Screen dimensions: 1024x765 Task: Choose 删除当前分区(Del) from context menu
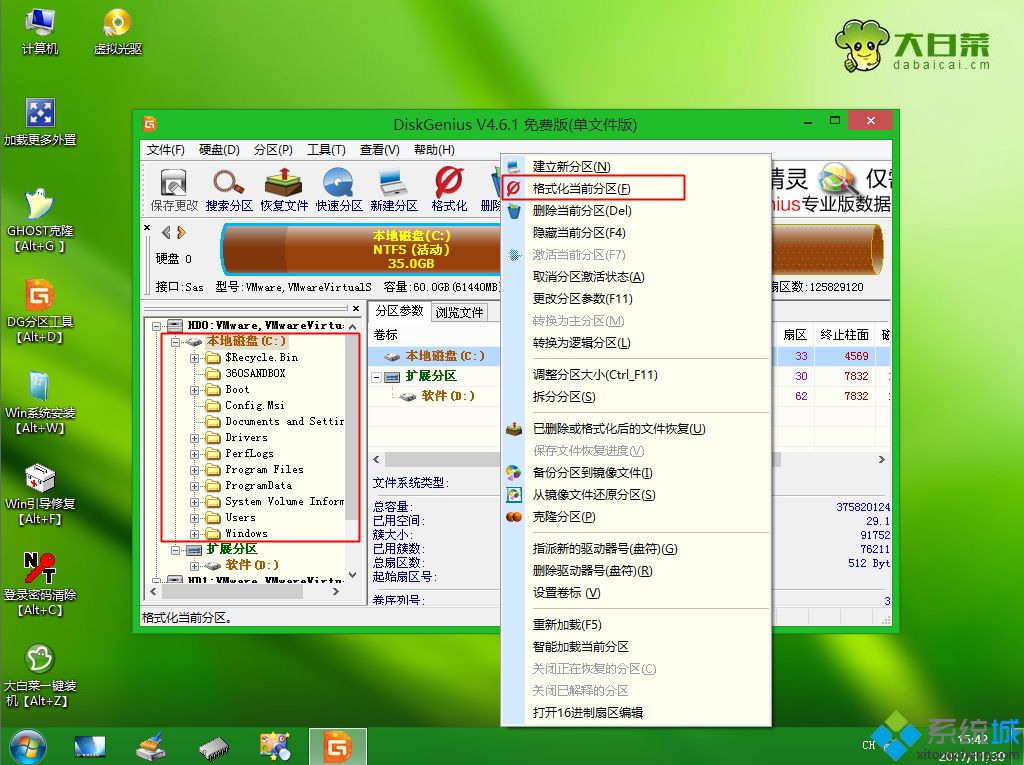[582, 211]
